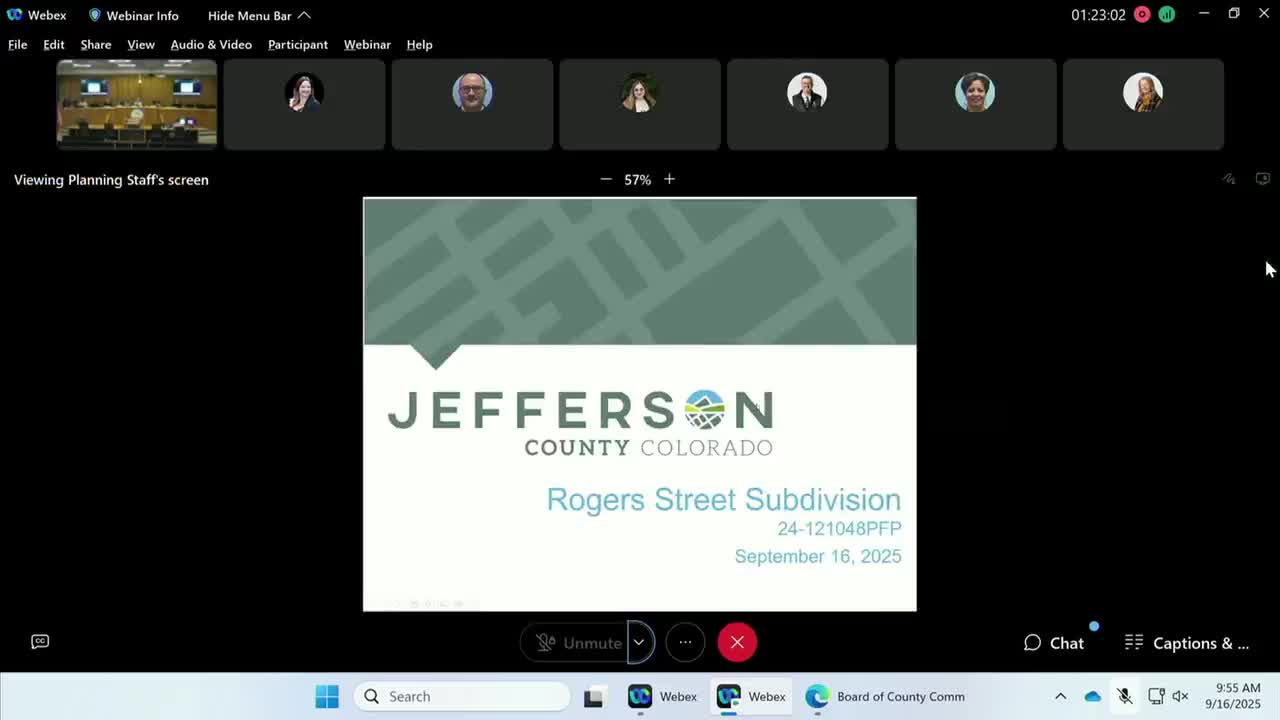1280x720 pixels.
Task: Zoom out the shared screen with minus
Action: click(x=605, y=179)
